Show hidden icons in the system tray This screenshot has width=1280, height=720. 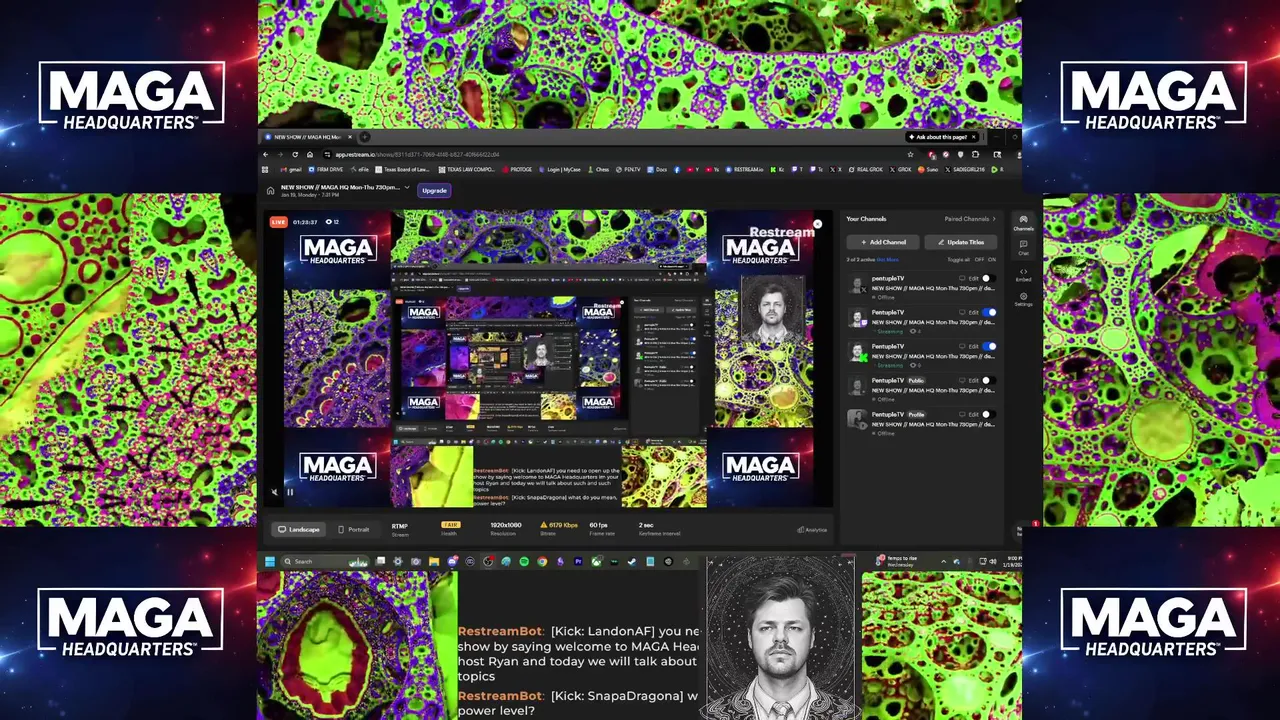pos(943,562)
